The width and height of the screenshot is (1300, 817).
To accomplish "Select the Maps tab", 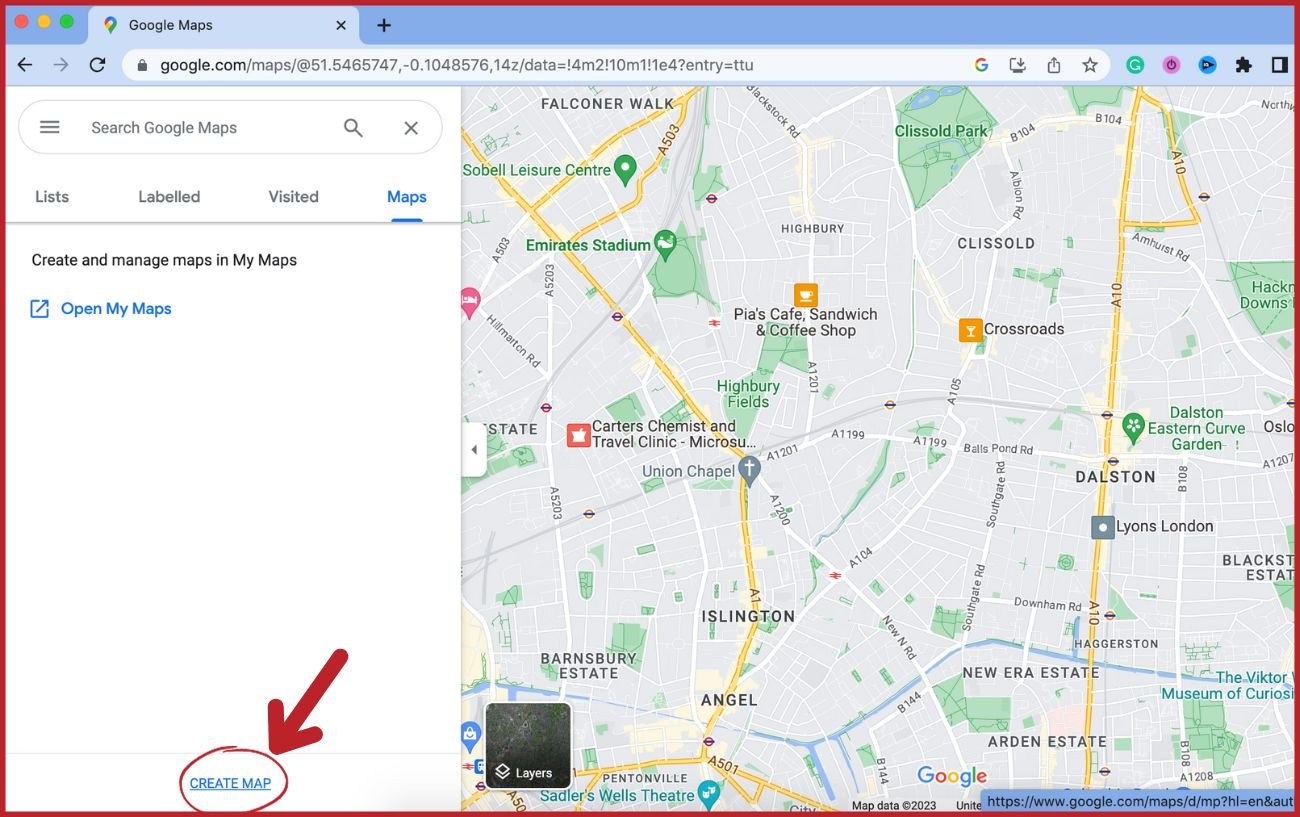I will tap(407, 197).
